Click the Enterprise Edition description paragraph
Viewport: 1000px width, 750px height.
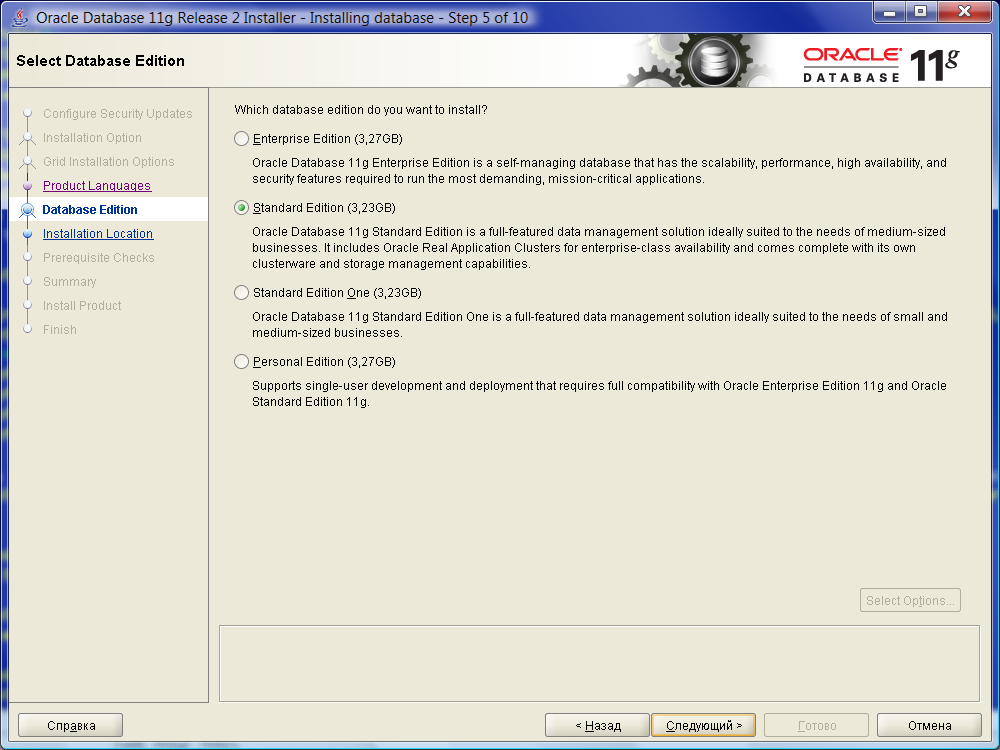599,171
